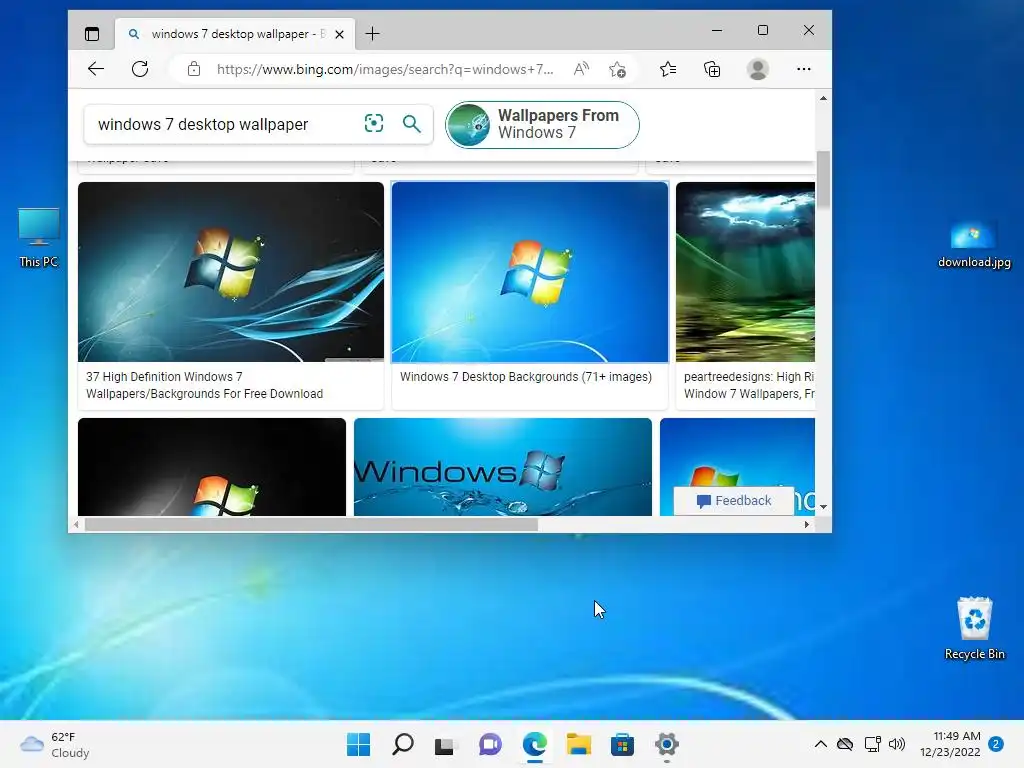Screen dimensions: 1024x768
Task: Open taskbar Search
Action: [402, 744]
